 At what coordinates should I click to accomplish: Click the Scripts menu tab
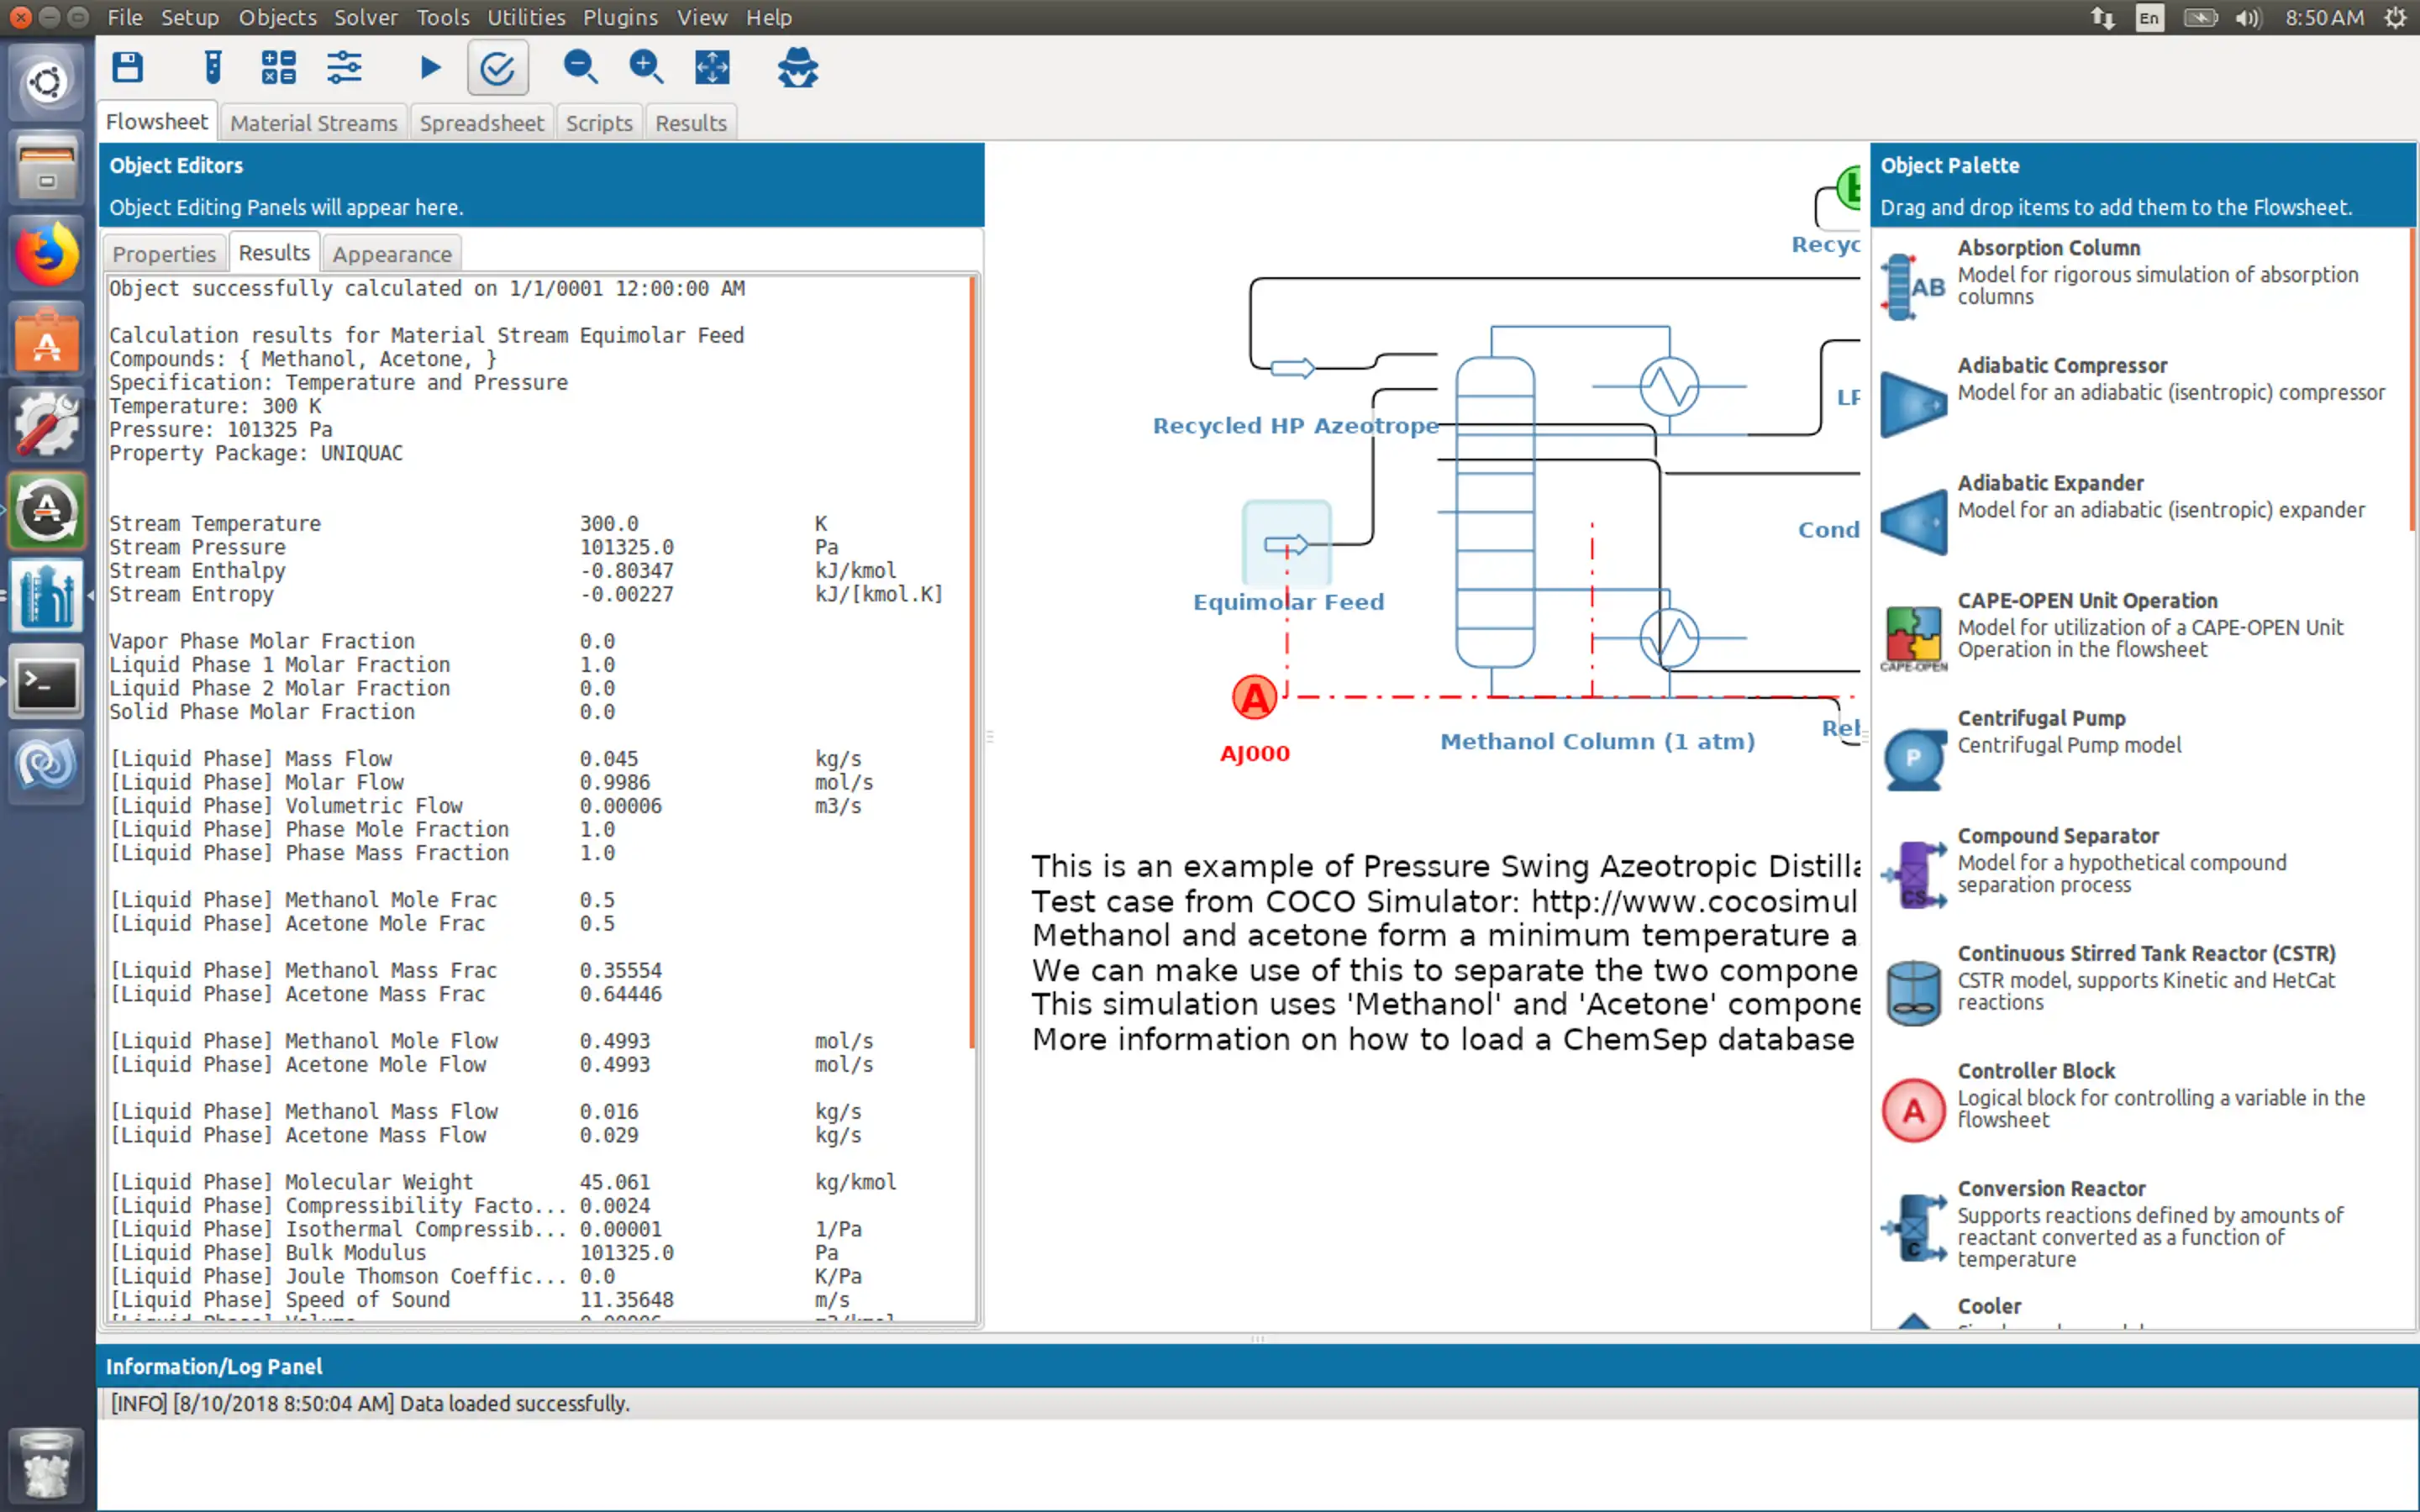599,120
